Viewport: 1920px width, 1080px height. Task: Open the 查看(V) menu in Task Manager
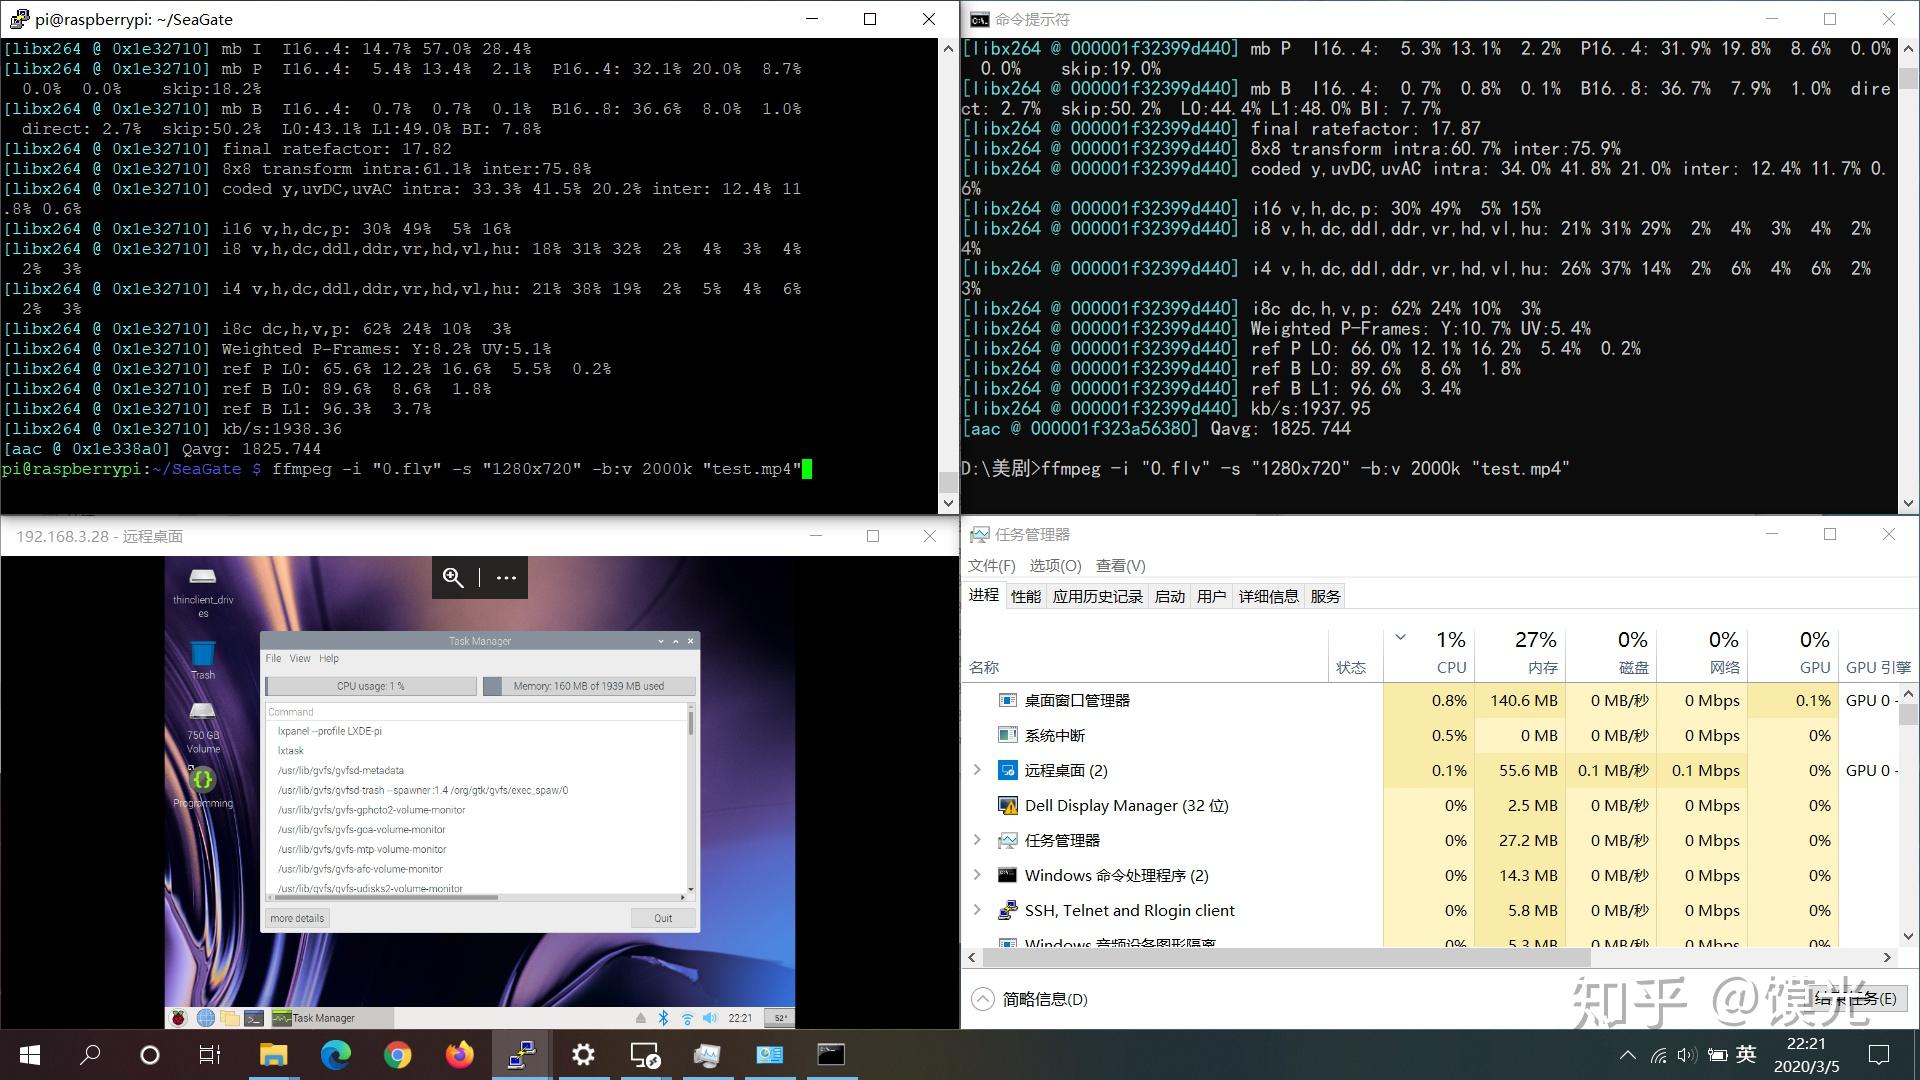1121,565
